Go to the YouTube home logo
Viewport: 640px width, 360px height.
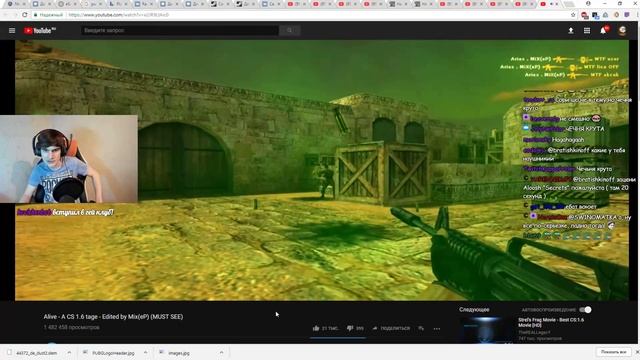(x=40, y=31)
